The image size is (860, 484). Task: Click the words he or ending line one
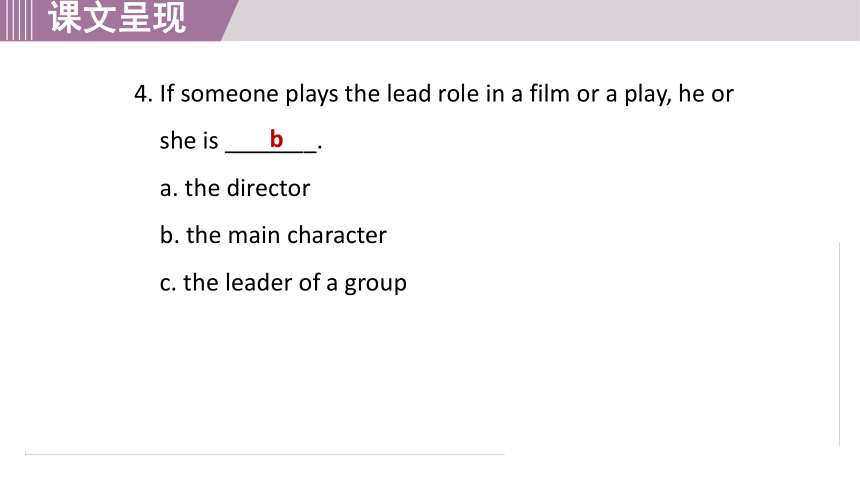tap(705, 94)
